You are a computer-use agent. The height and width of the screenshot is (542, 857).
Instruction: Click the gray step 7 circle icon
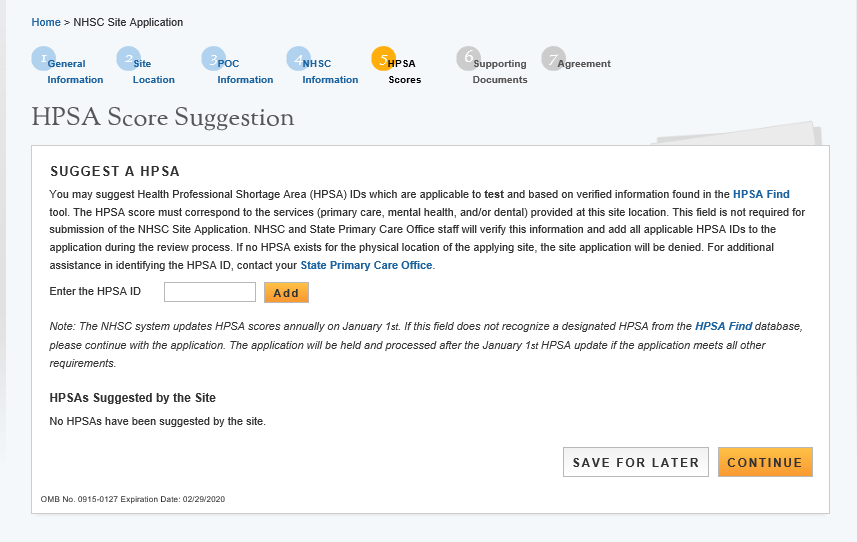tap(553, 59)
